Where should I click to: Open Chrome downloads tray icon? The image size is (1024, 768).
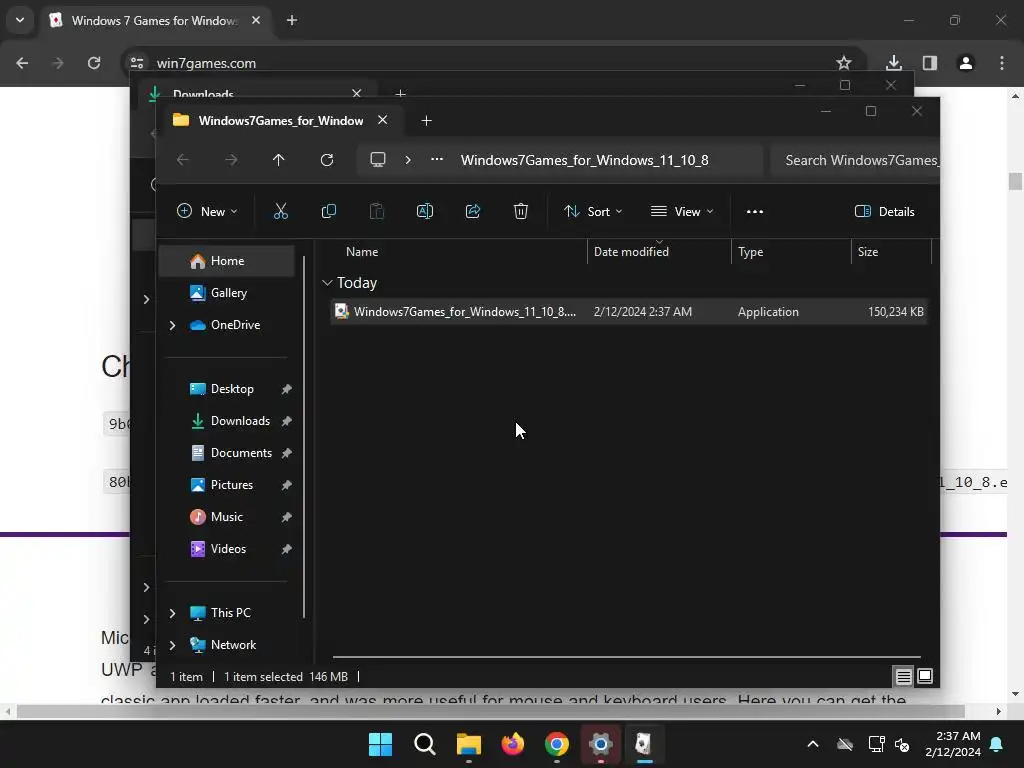[x=894, y=63]
